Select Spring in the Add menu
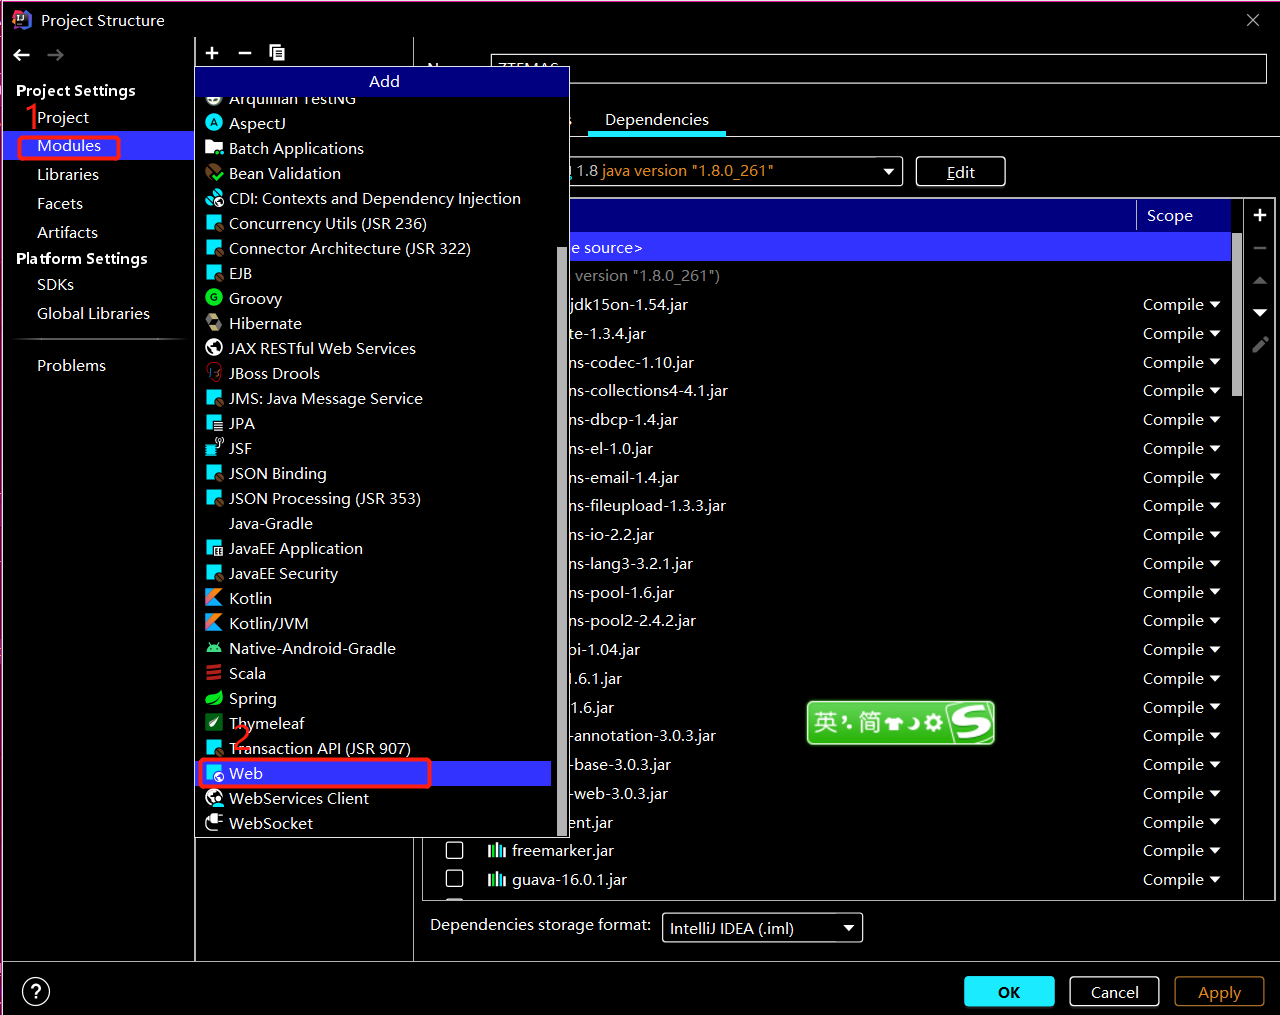This screenshot has width=1280, height=1015. [x=375, y=698]
